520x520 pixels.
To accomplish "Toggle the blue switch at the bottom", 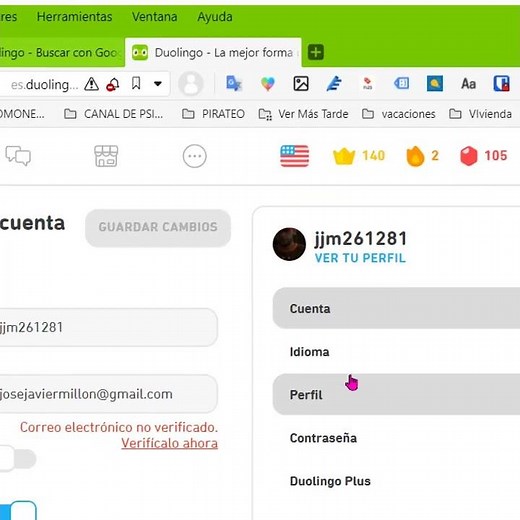I will pyautogui.click(x=18, y=511).
